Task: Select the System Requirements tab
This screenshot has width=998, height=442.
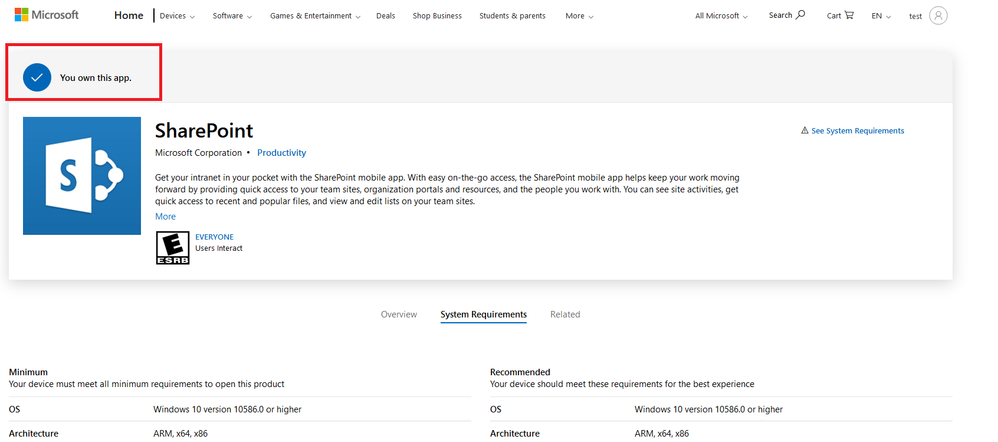Action: click(484, 315)
